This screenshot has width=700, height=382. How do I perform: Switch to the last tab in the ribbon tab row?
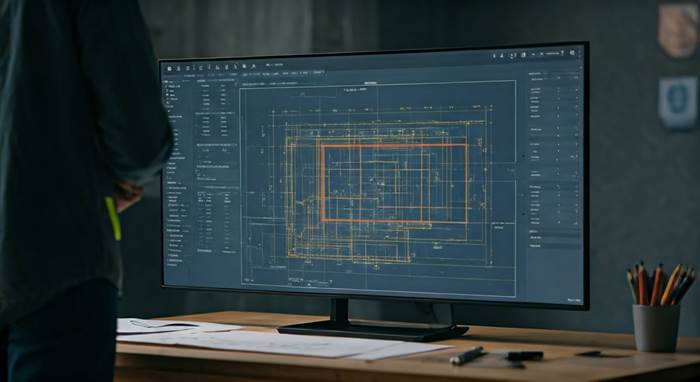[318, 72]
